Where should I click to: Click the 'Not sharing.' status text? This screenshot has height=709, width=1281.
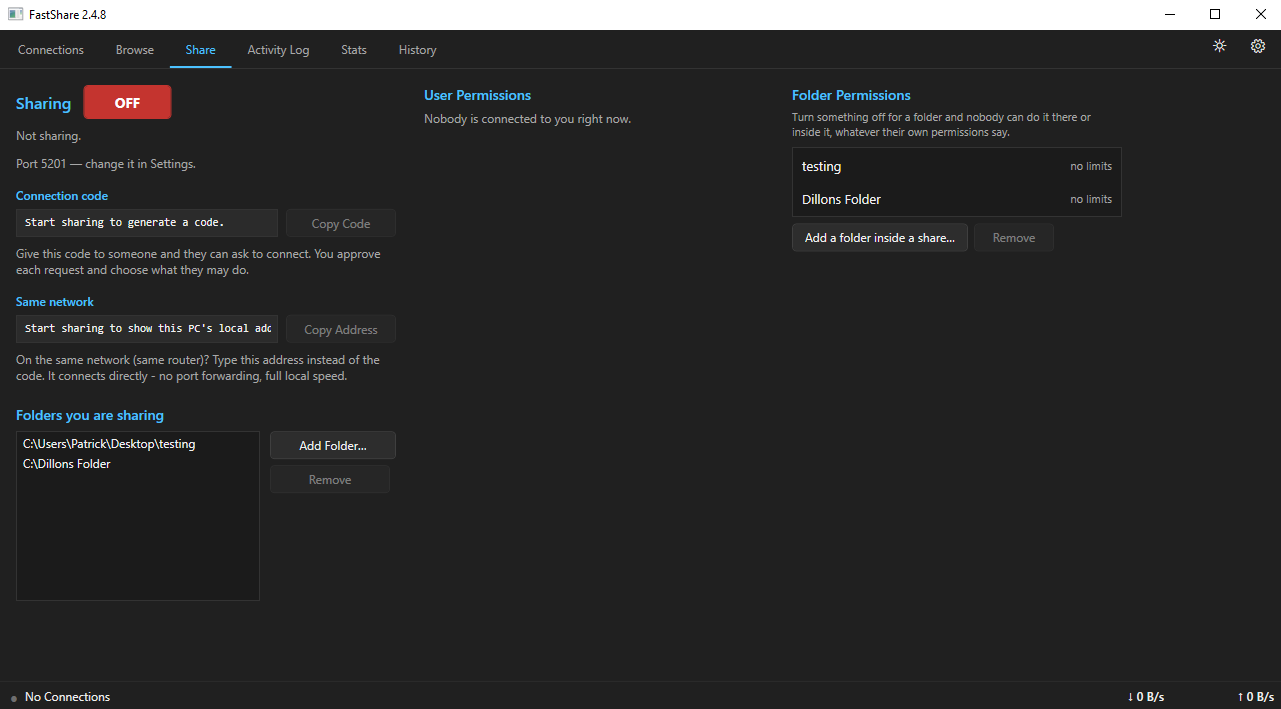tap(49, 136)
